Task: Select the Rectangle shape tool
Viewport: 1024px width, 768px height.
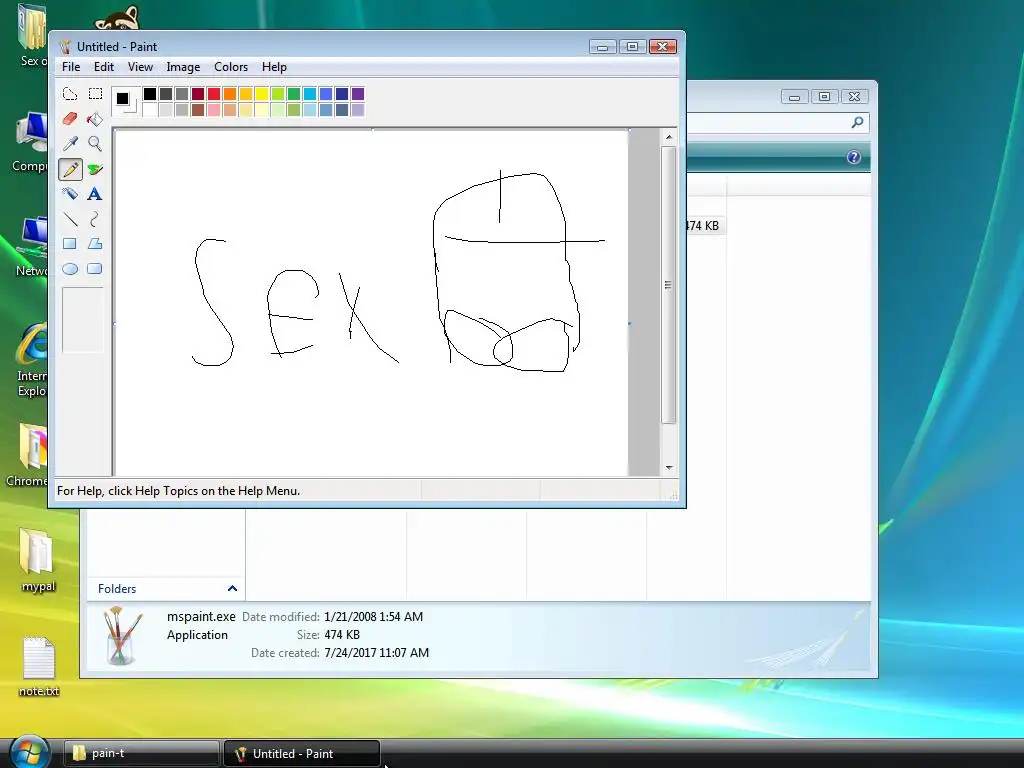Action: click(x=70, y=244)
